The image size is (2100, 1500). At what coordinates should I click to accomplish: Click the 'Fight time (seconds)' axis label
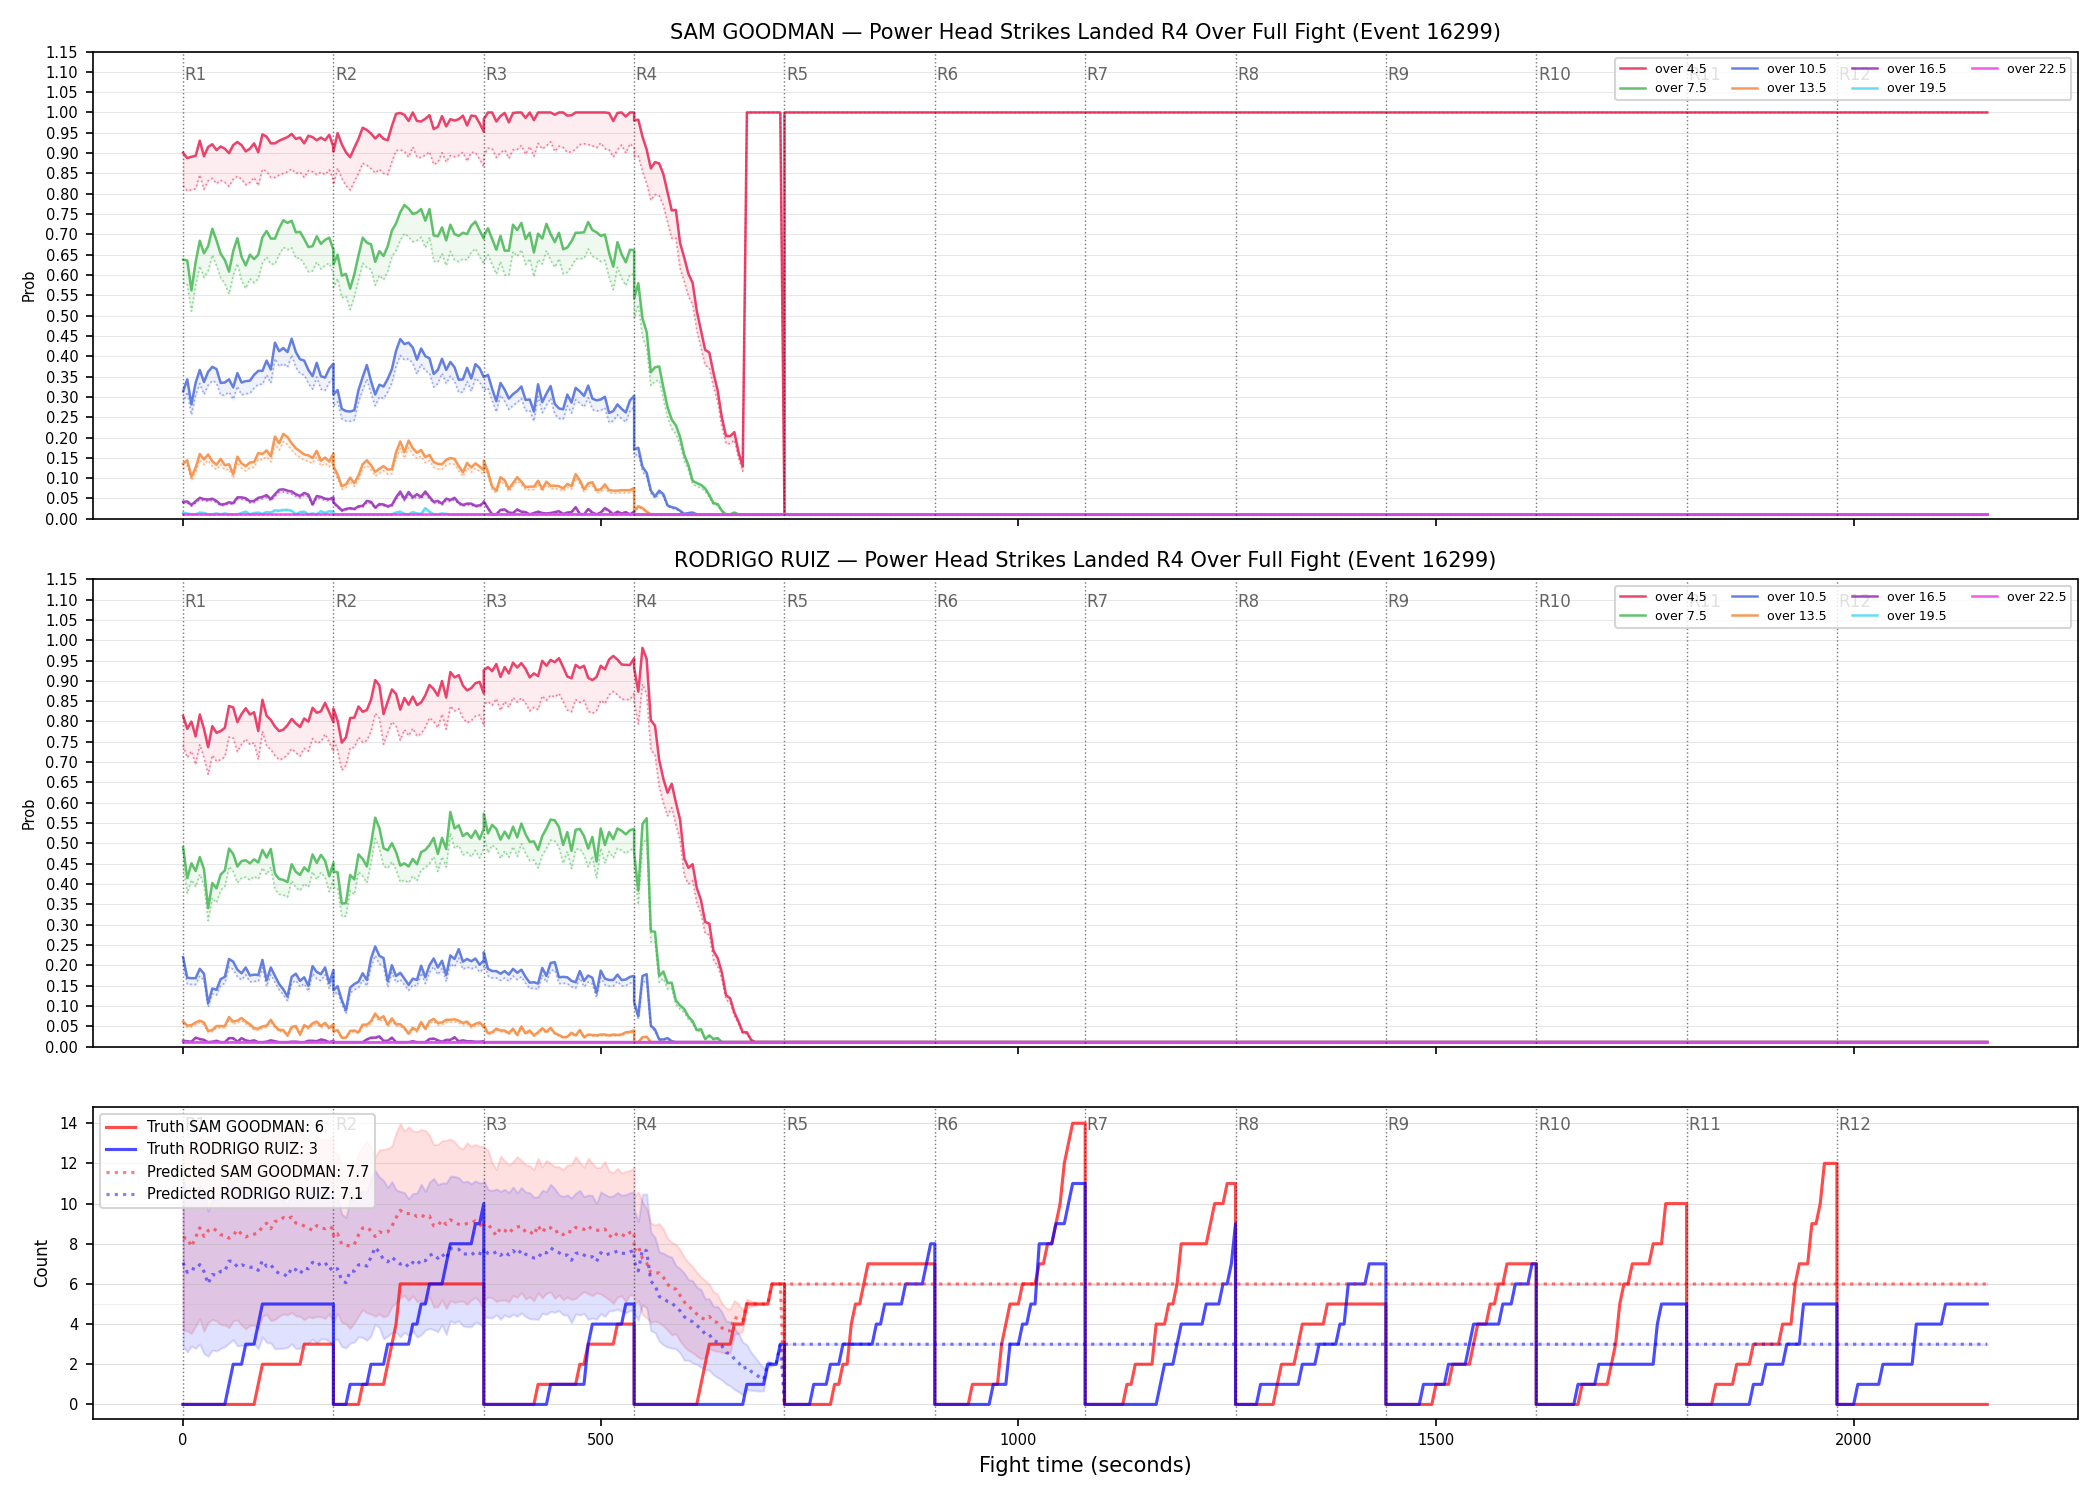pos(1085,1465)
